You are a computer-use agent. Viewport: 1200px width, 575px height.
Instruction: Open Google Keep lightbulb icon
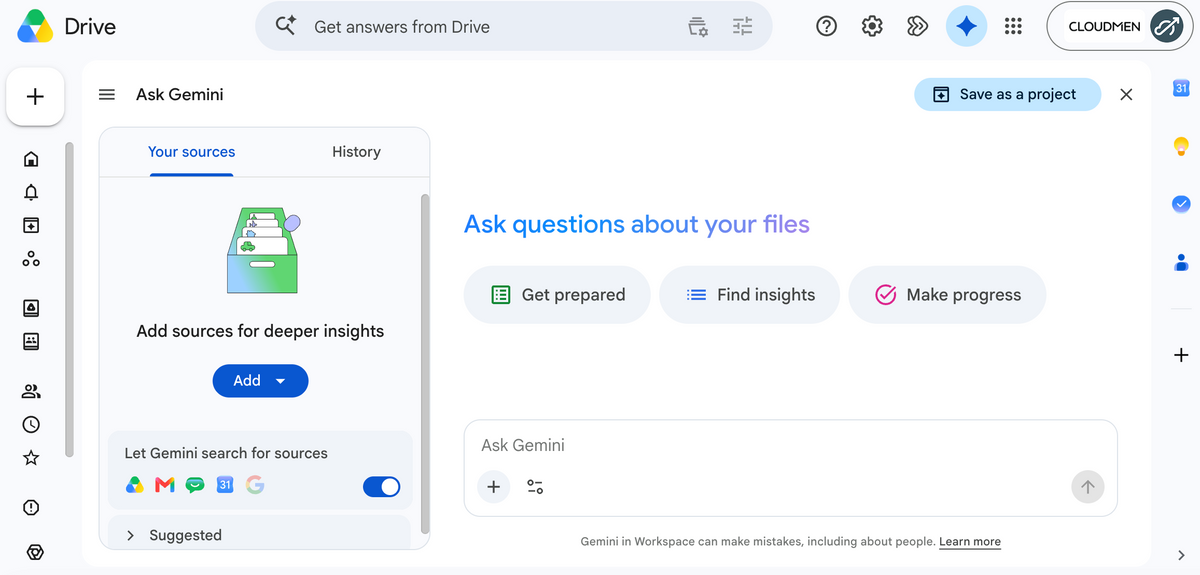click(x=1181, y=146)
